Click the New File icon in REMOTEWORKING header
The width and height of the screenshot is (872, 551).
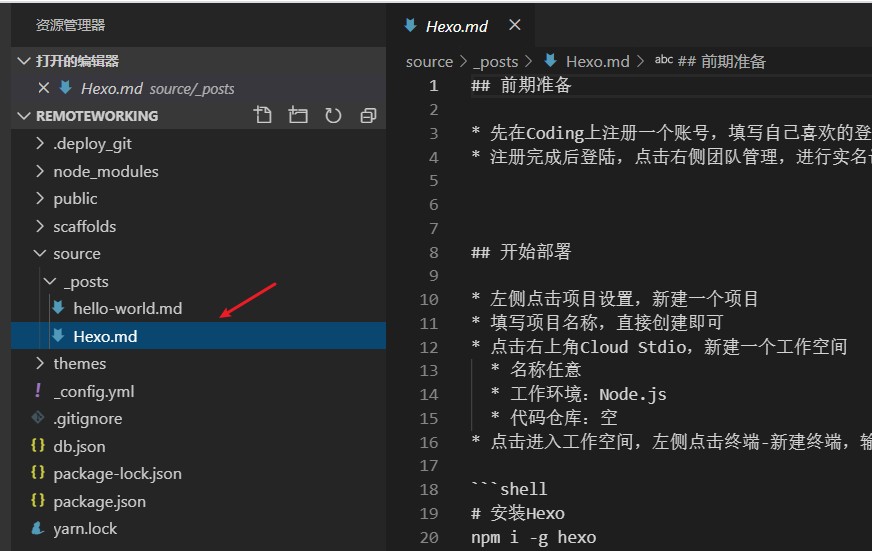tap(262, 115)
